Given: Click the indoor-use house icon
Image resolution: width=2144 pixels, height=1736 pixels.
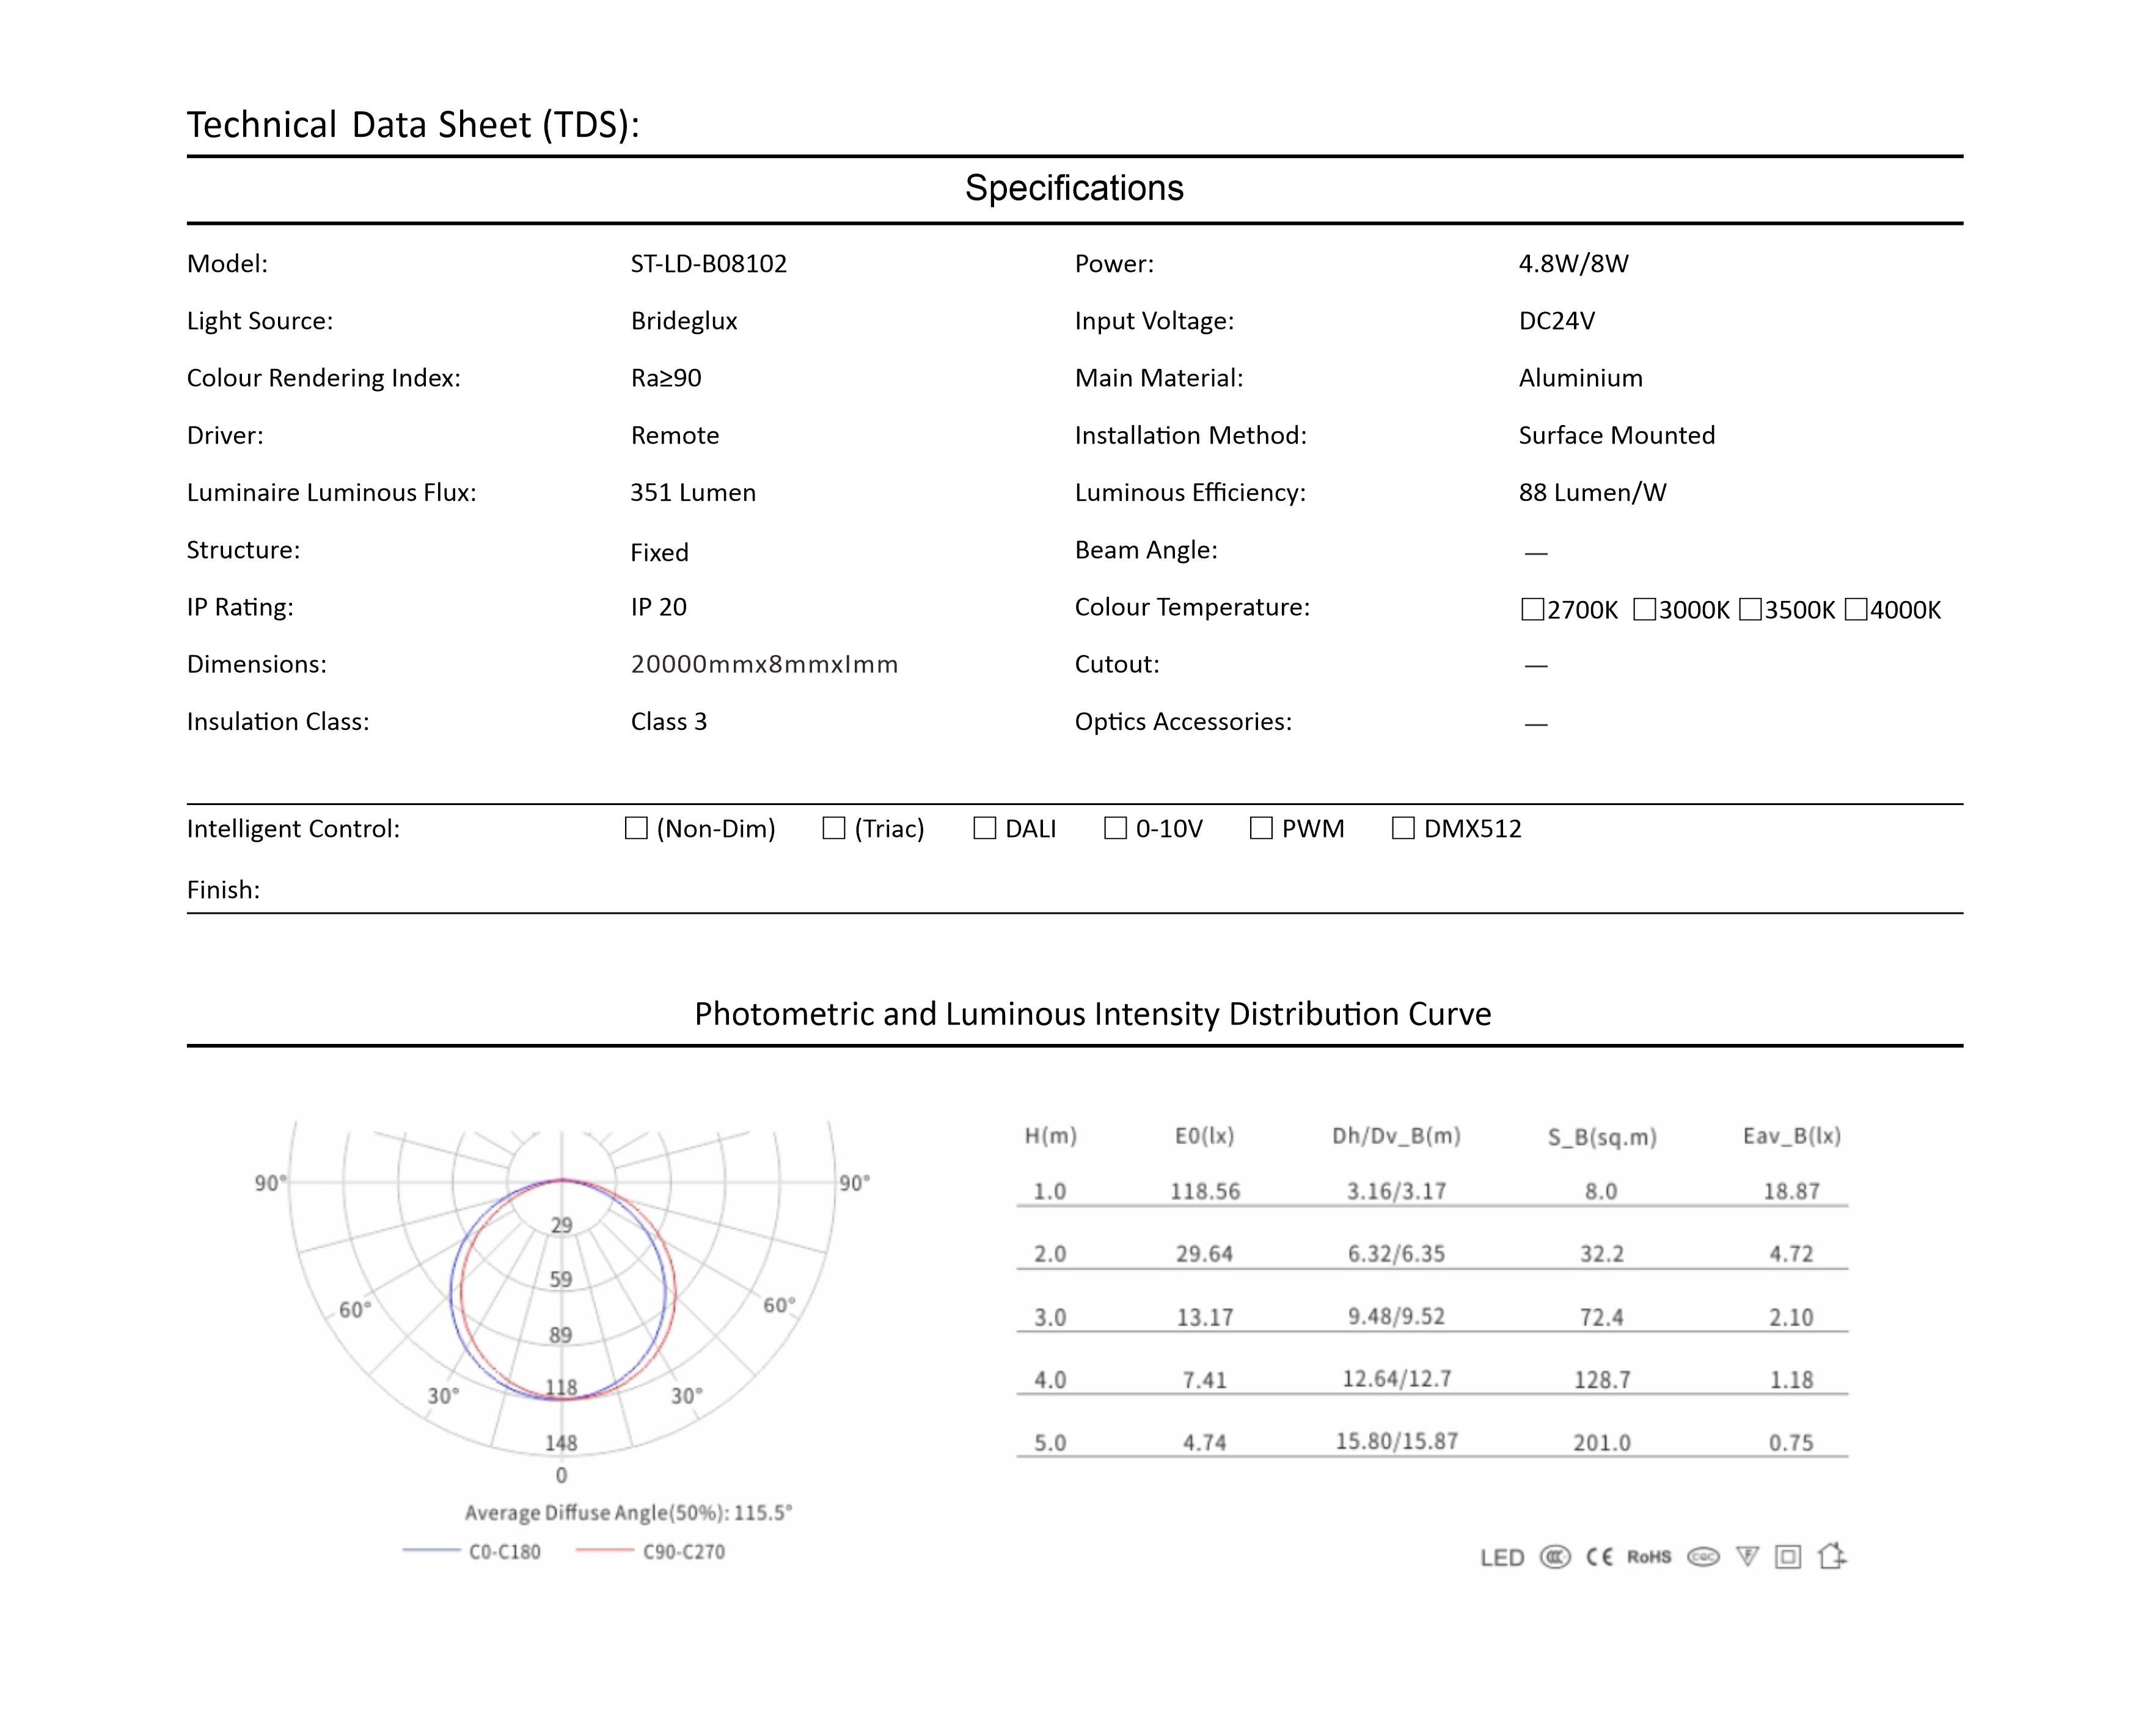Looking at the screenshot, I should [1832, 1556].
